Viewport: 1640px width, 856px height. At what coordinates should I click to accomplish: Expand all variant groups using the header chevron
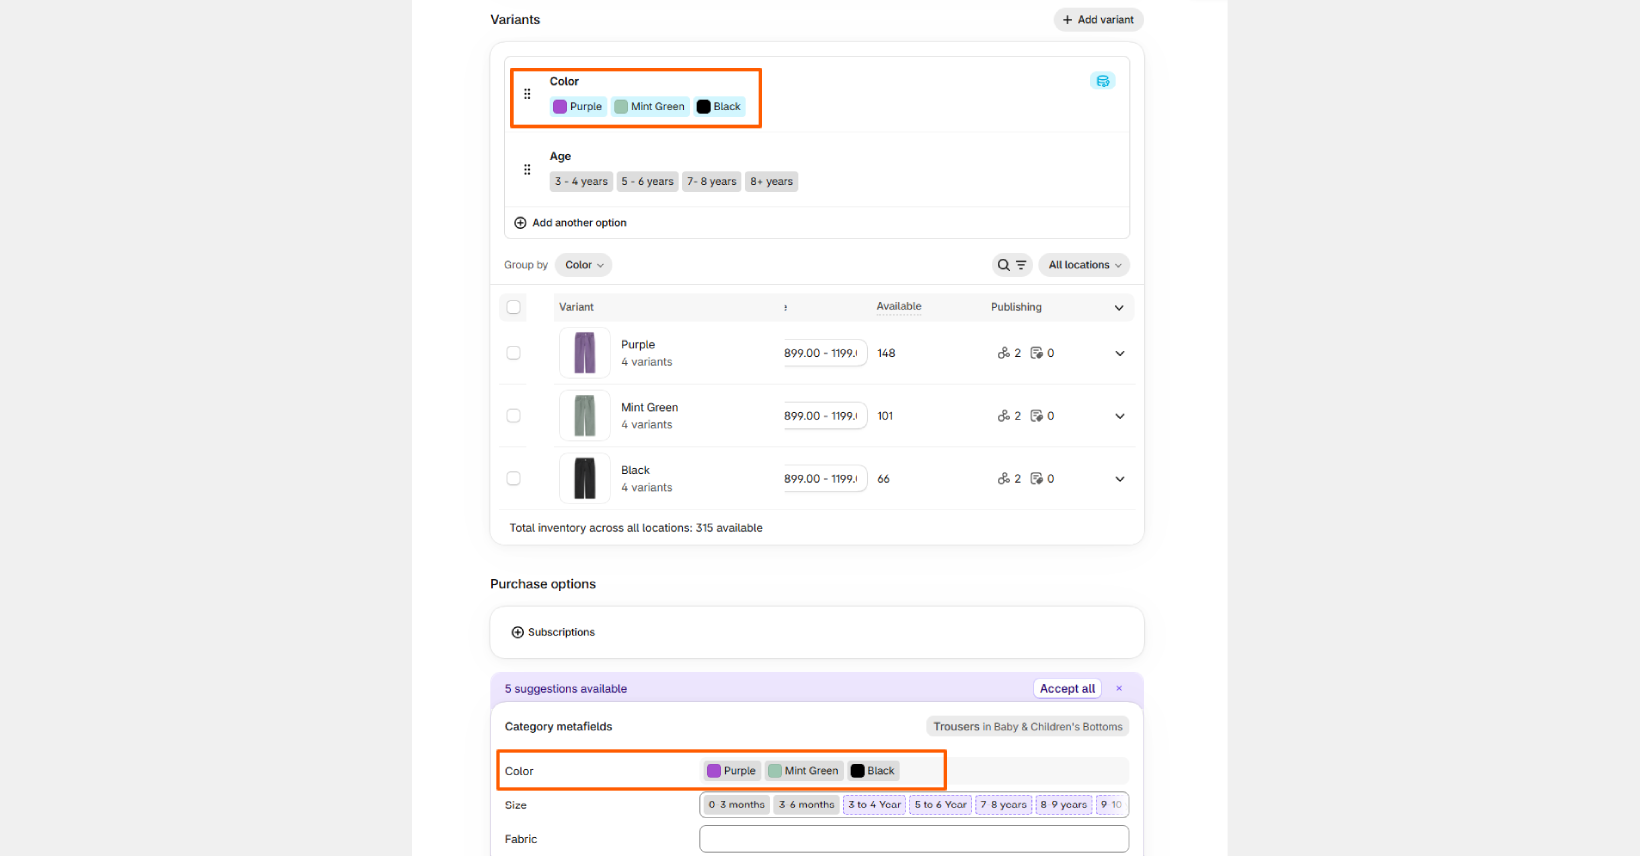pyautogui.click(x=1119, y=308)
